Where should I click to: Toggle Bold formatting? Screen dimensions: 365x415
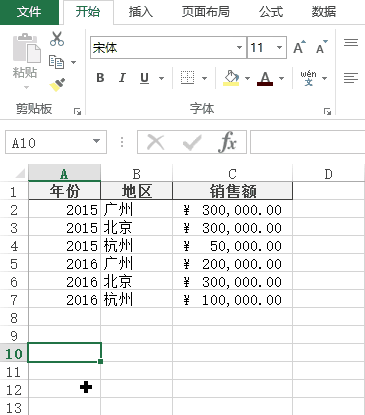pyautogui.click(x=100, y=78)
